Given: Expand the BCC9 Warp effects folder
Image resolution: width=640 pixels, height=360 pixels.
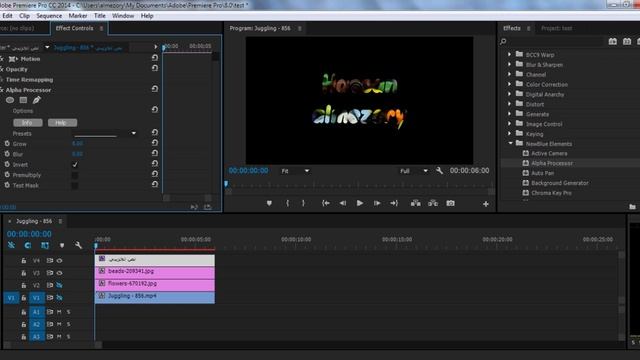Looking at the screenshot, I should 509,54.
